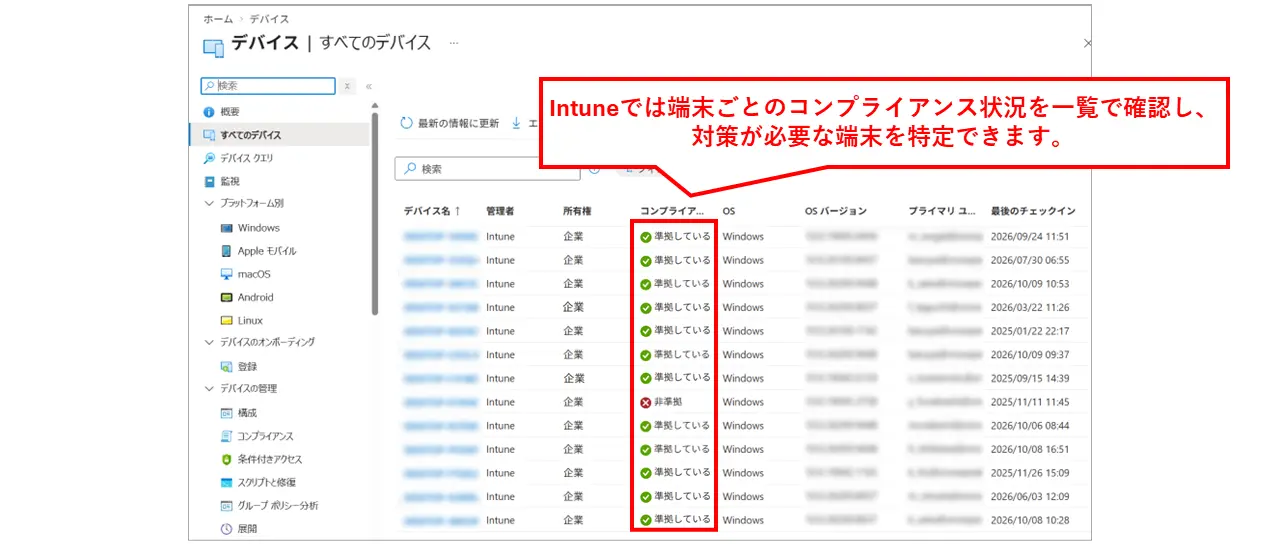1280x544 pixels.
Task: Focus the sidebar 検索 search box
Action: point(268,87)
